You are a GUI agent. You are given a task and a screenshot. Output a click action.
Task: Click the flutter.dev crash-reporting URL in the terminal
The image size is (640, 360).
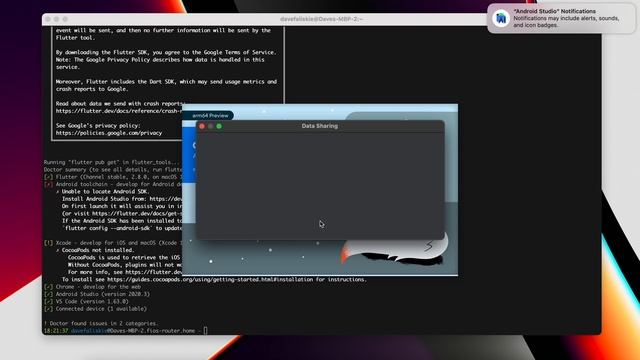click(119, 111)
